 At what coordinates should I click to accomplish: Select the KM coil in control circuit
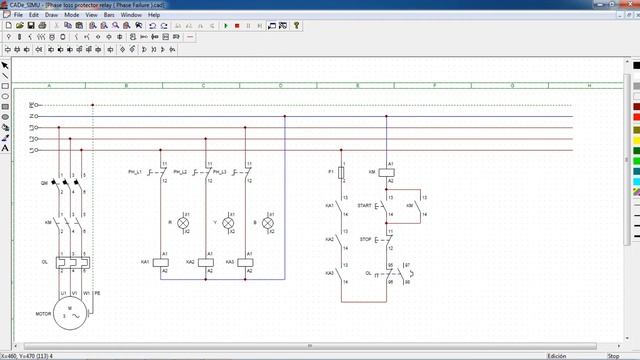(x=386, y=172)
